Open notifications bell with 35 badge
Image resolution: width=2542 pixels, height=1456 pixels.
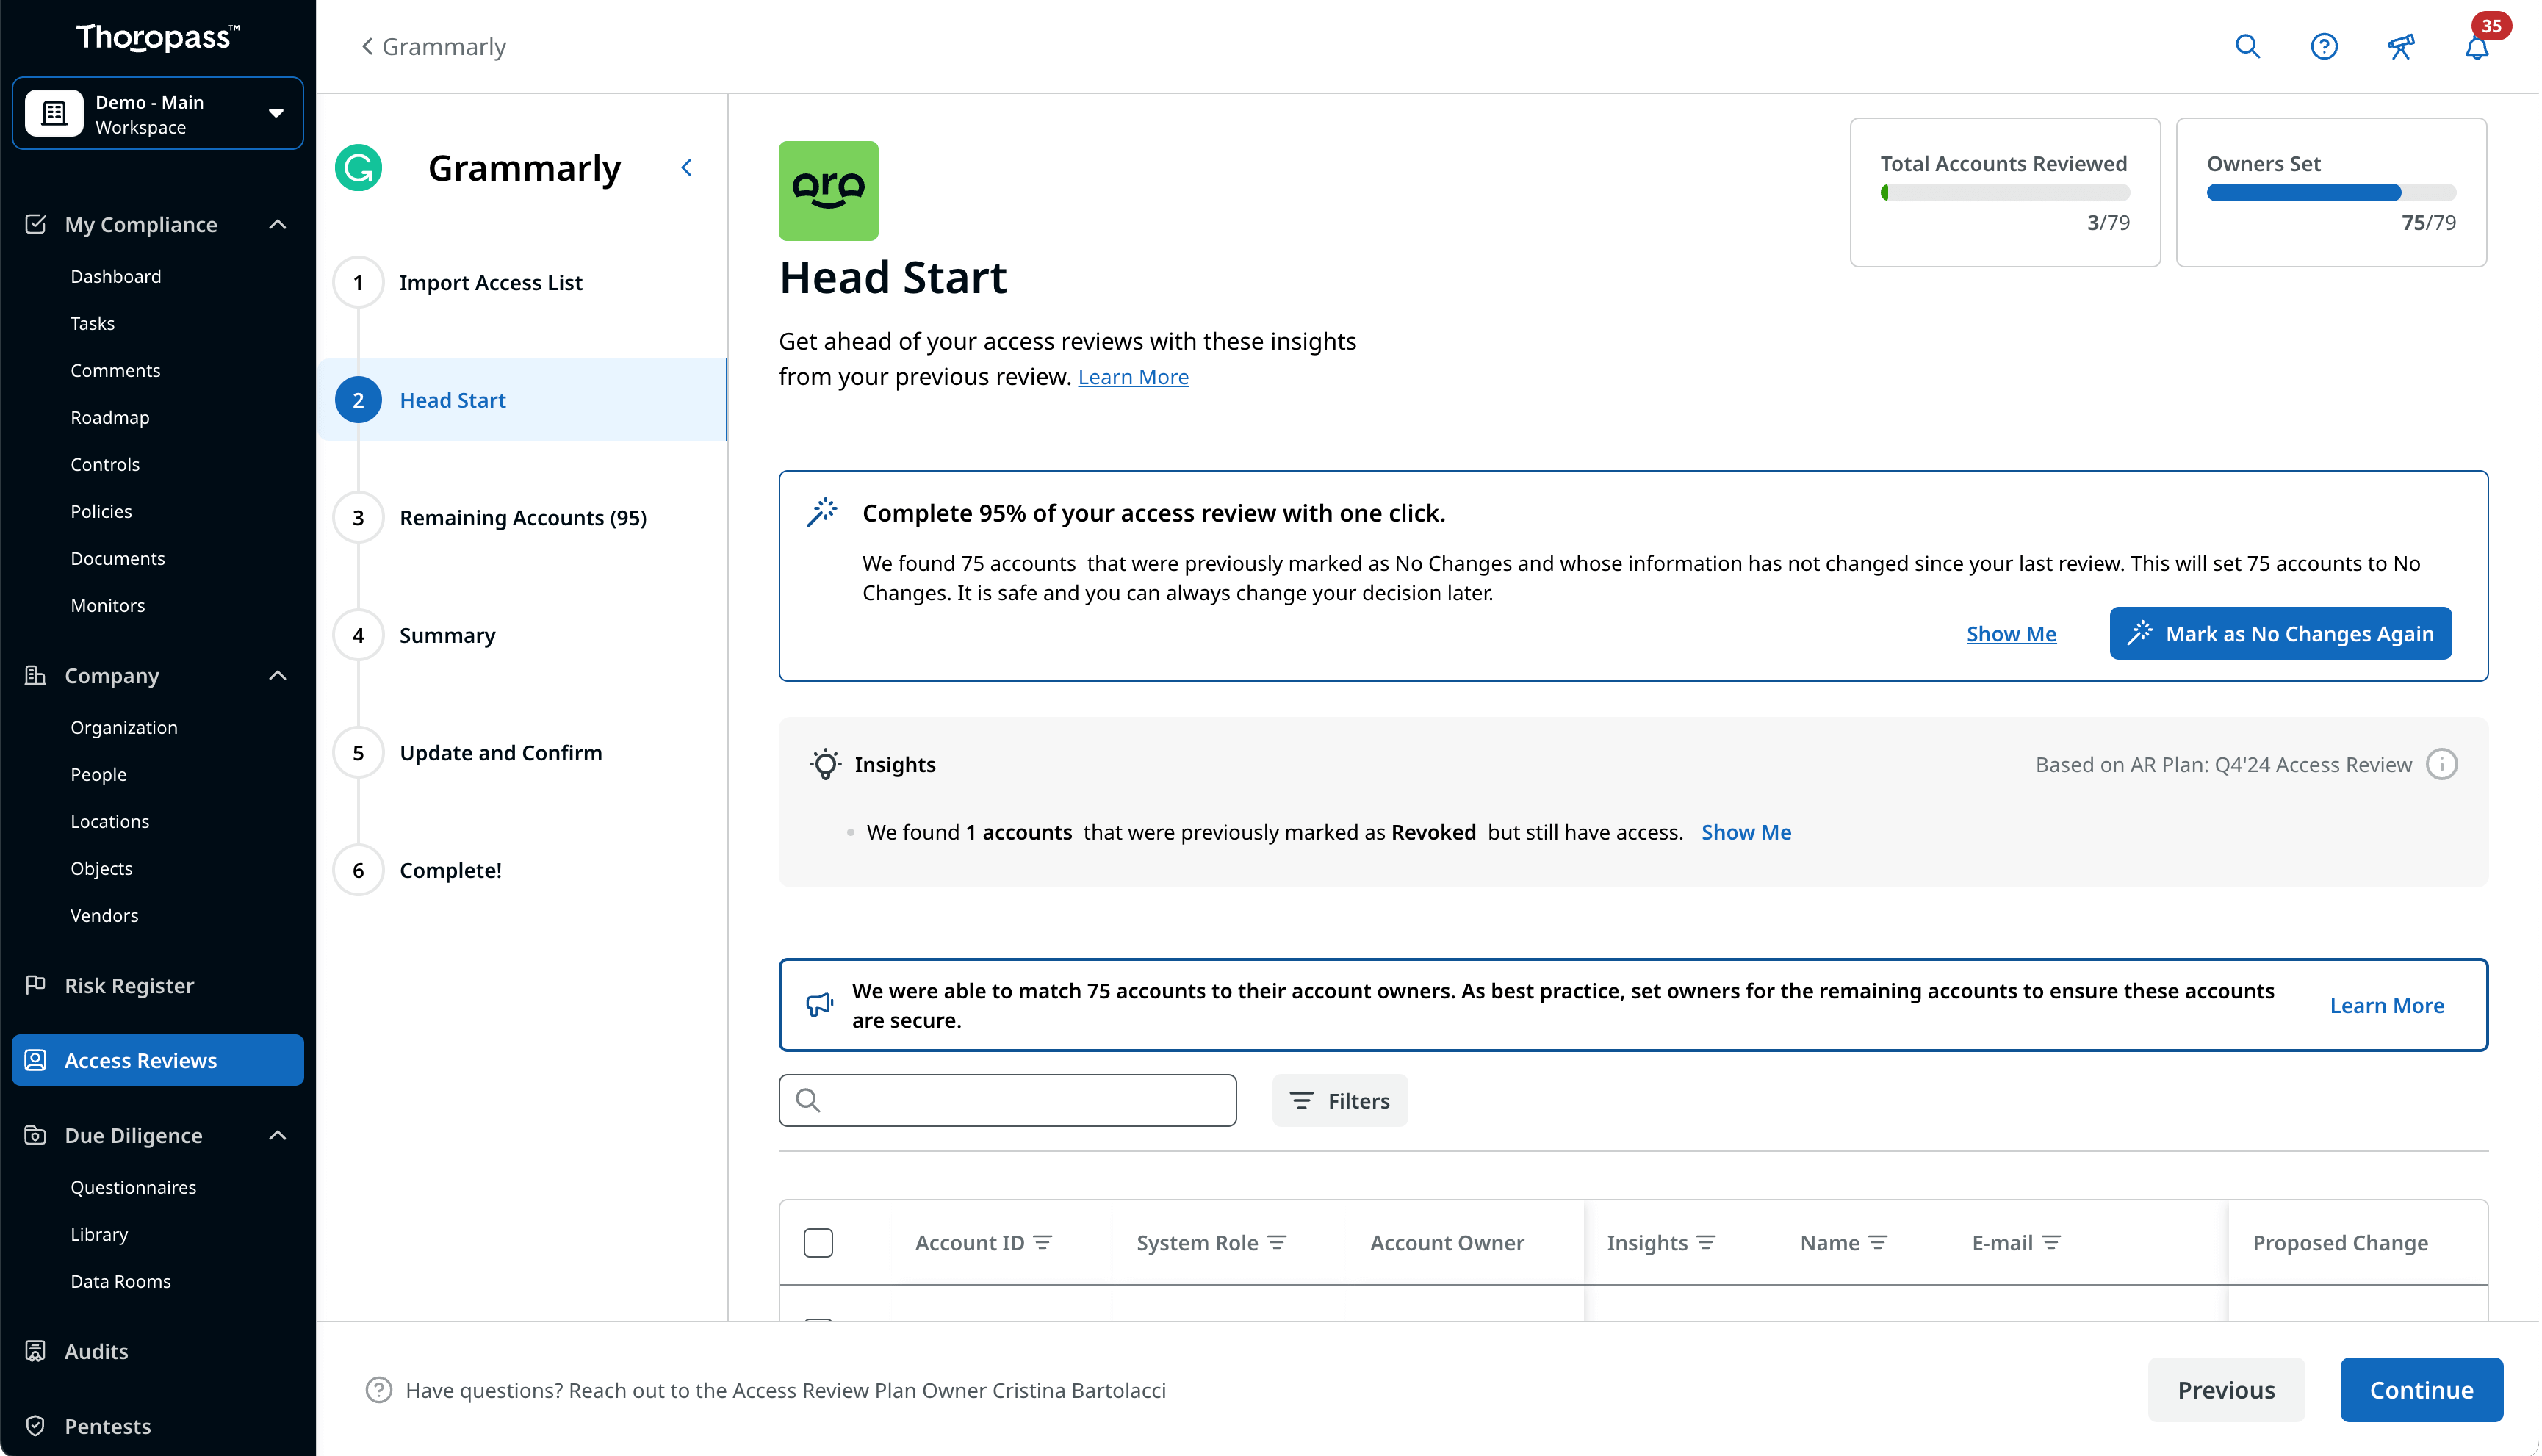(x=2476, y=46)
